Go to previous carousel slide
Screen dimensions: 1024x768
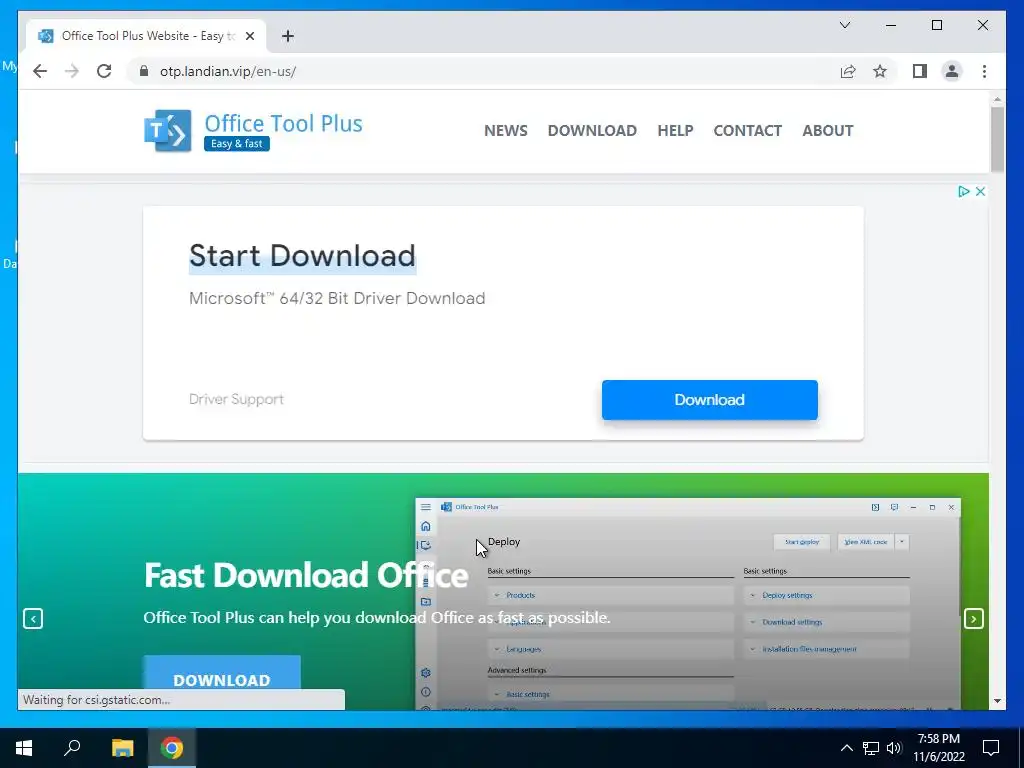(x=33, y=618)
